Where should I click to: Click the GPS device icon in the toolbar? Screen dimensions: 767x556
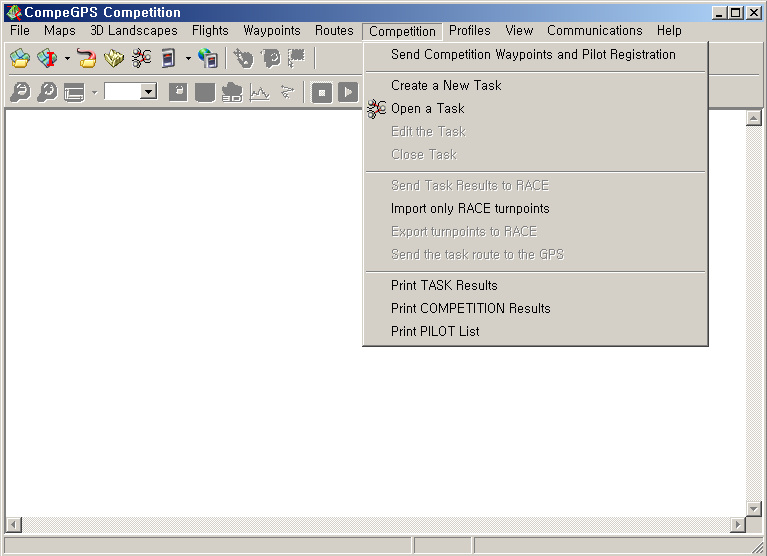tap(168, 58)
